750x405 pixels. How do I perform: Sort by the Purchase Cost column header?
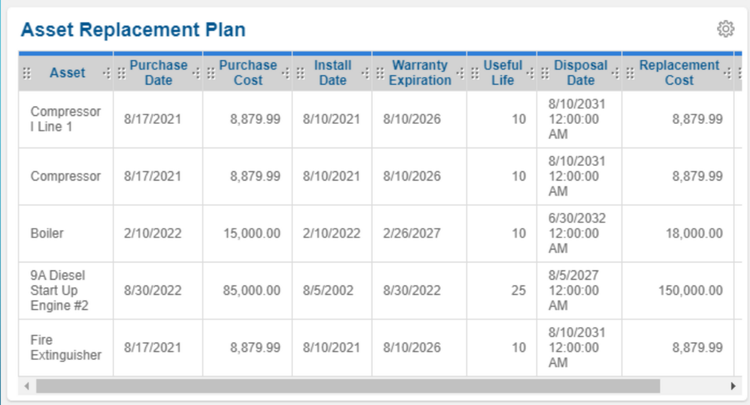point(248,73)
